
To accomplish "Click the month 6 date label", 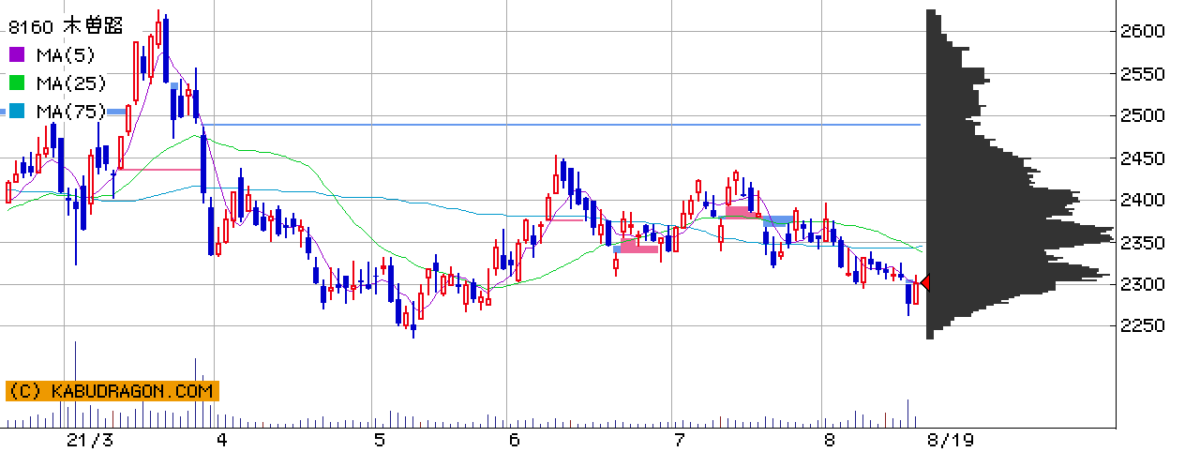I will coord(513,440).
